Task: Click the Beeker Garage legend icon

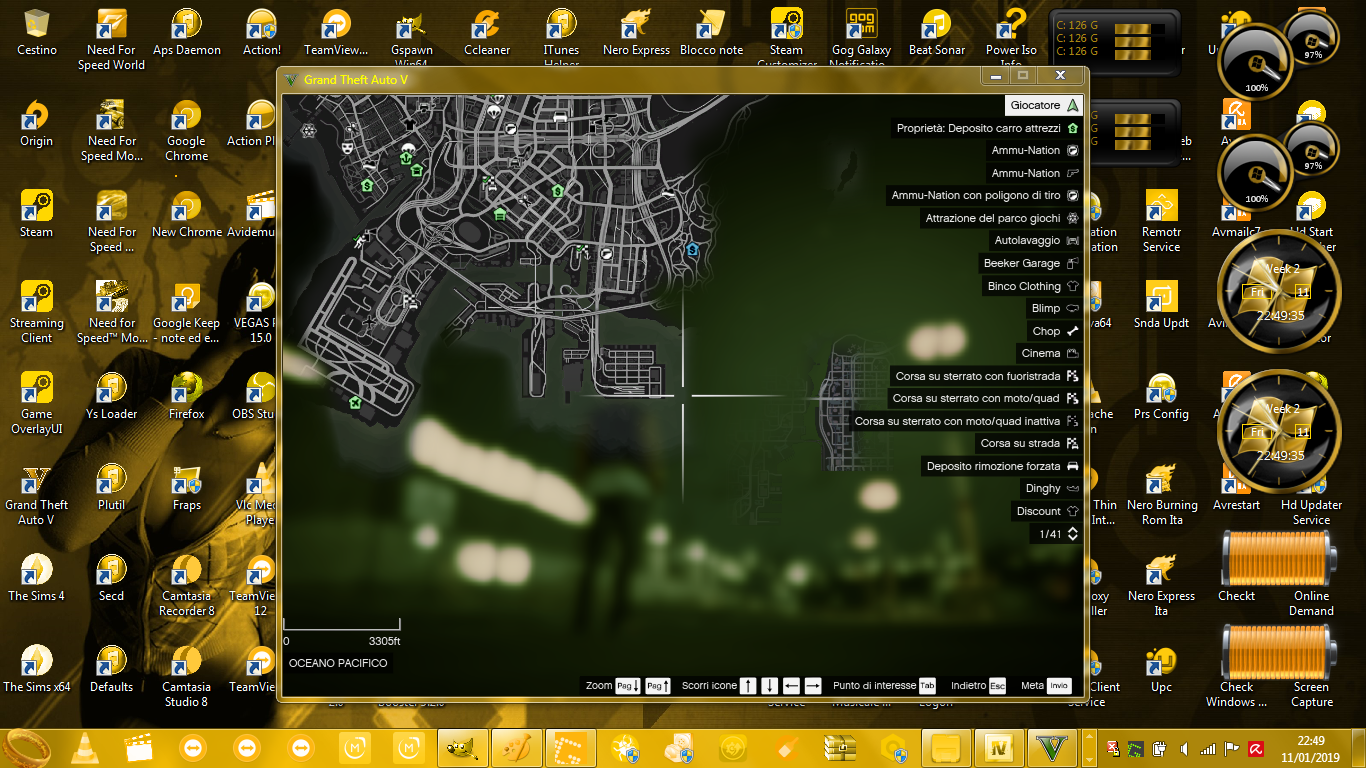Action: tap(1072, 263)
